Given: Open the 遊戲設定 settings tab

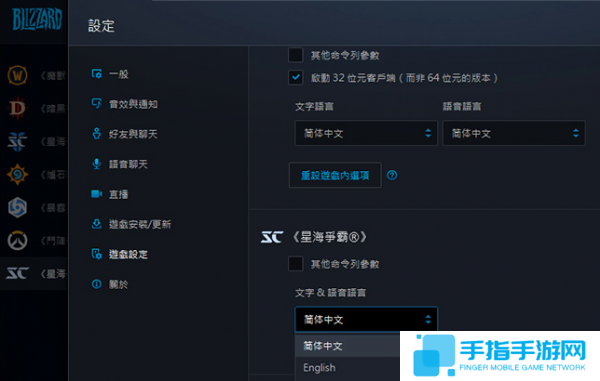Looking at the screenshot, I should click(128, 254).
